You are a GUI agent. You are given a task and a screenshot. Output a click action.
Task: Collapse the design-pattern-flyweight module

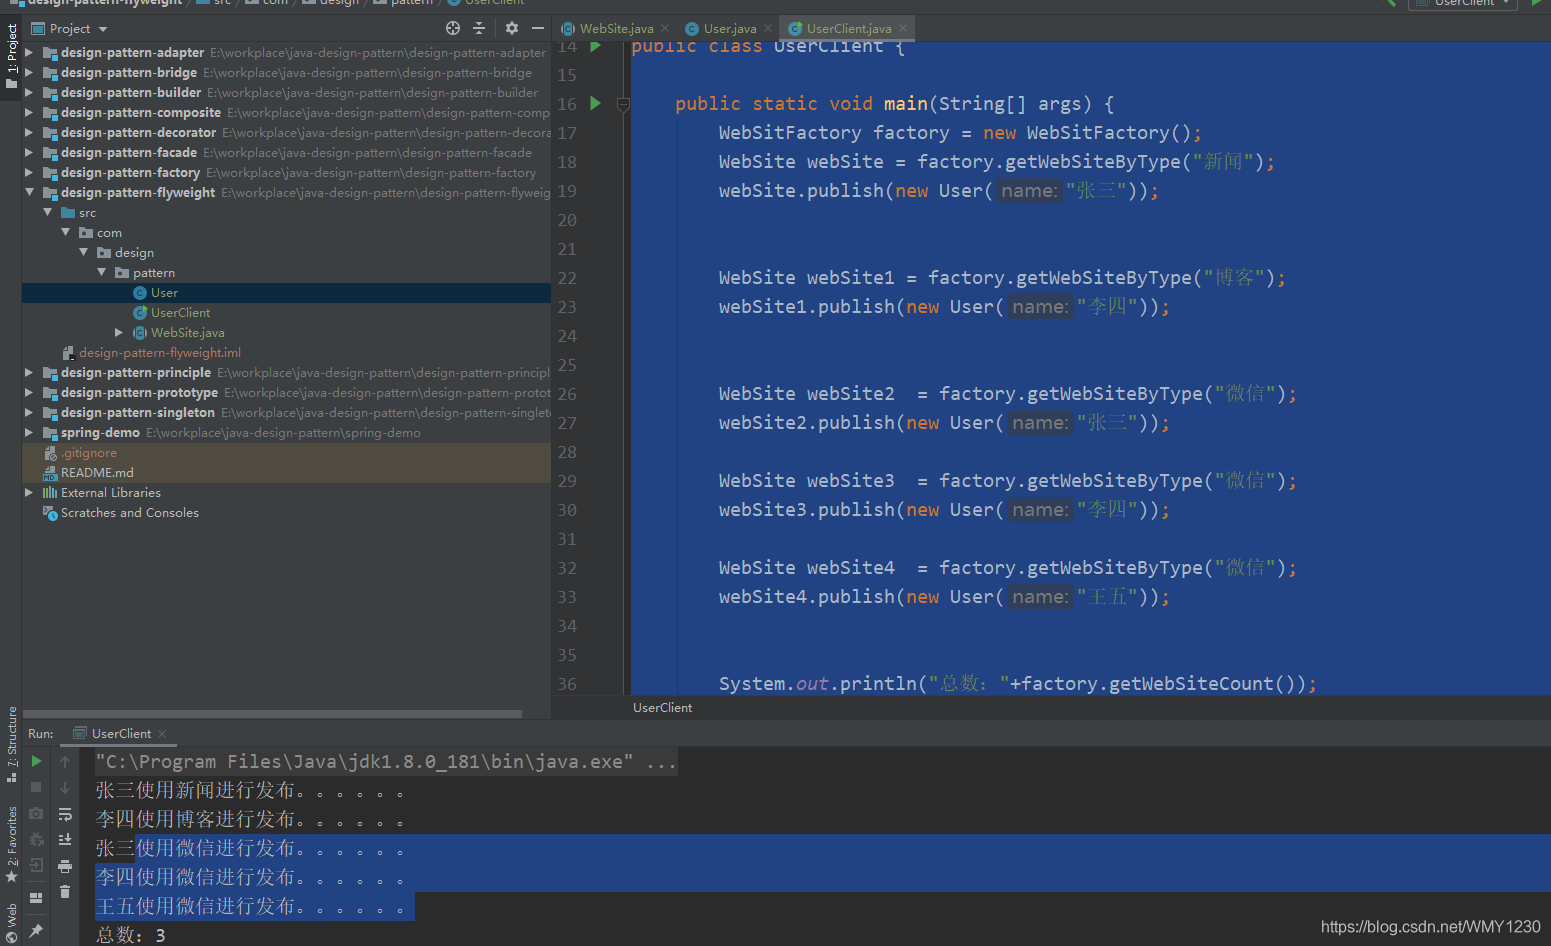click(29, 192)
